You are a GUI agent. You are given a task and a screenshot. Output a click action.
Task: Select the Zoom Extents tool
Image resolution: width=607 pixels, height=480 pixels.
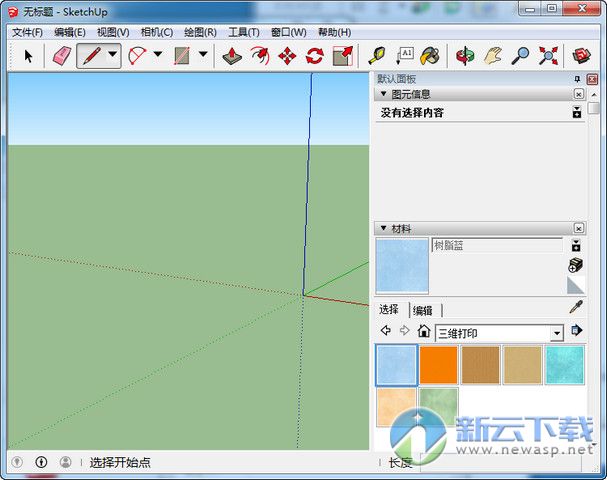click(548, 57)
